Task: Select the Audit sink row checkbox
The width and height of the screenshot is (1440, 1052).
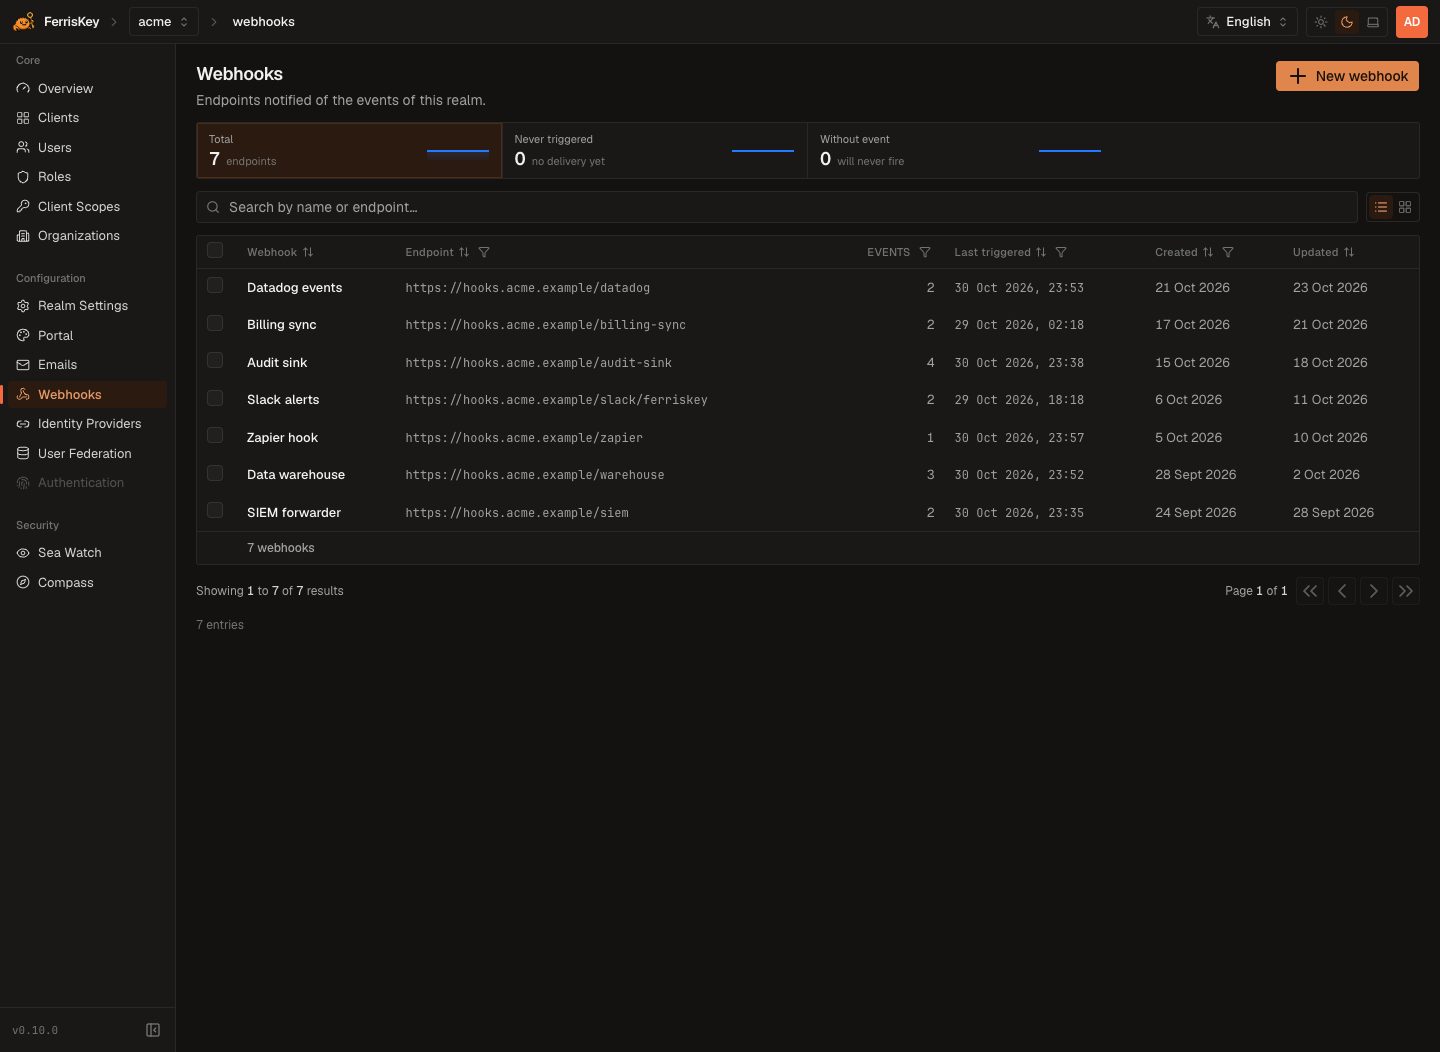Action: pos(215,361)
